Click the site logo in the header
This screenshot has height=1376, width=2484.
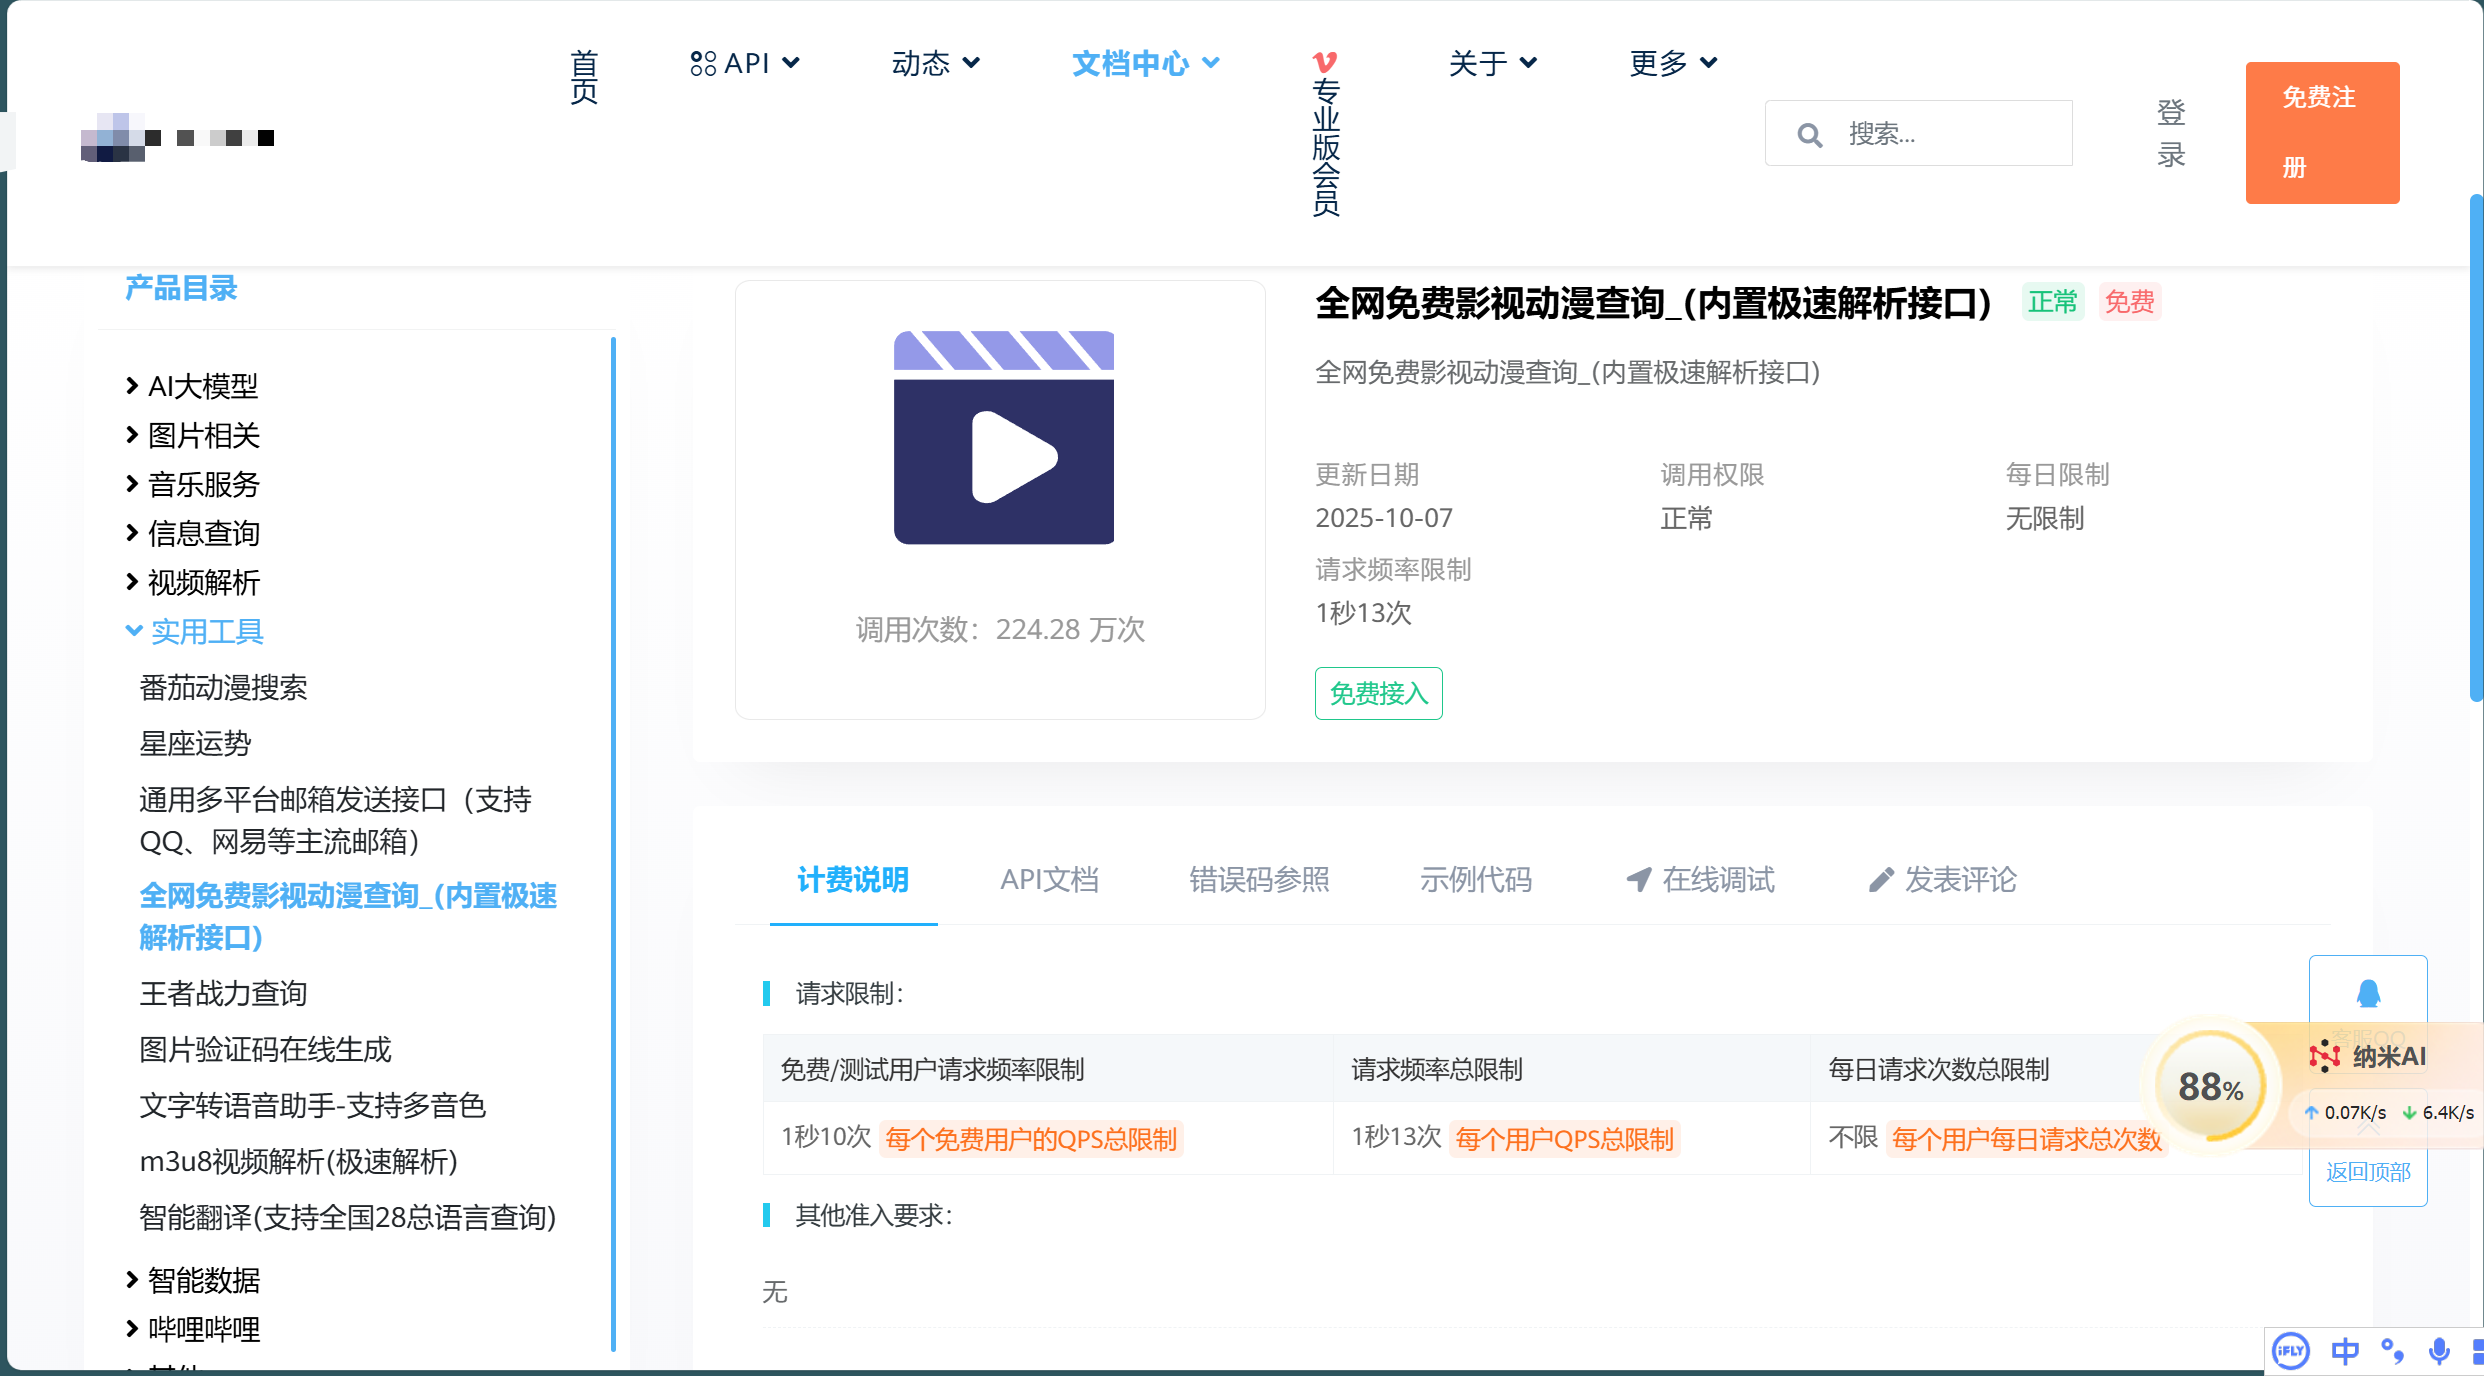tap(178, 137)
